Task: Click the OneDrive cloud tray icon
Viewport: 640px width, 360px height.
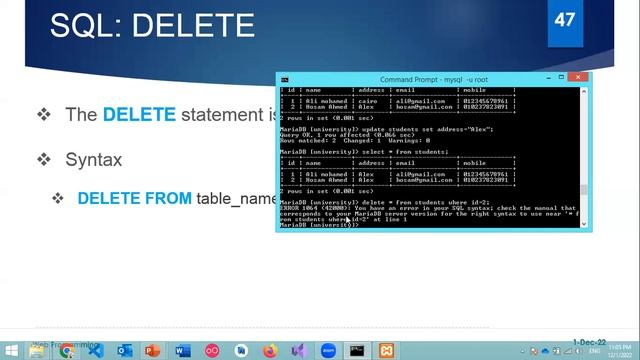Action: pyautogui.click(x=545, y=351)
